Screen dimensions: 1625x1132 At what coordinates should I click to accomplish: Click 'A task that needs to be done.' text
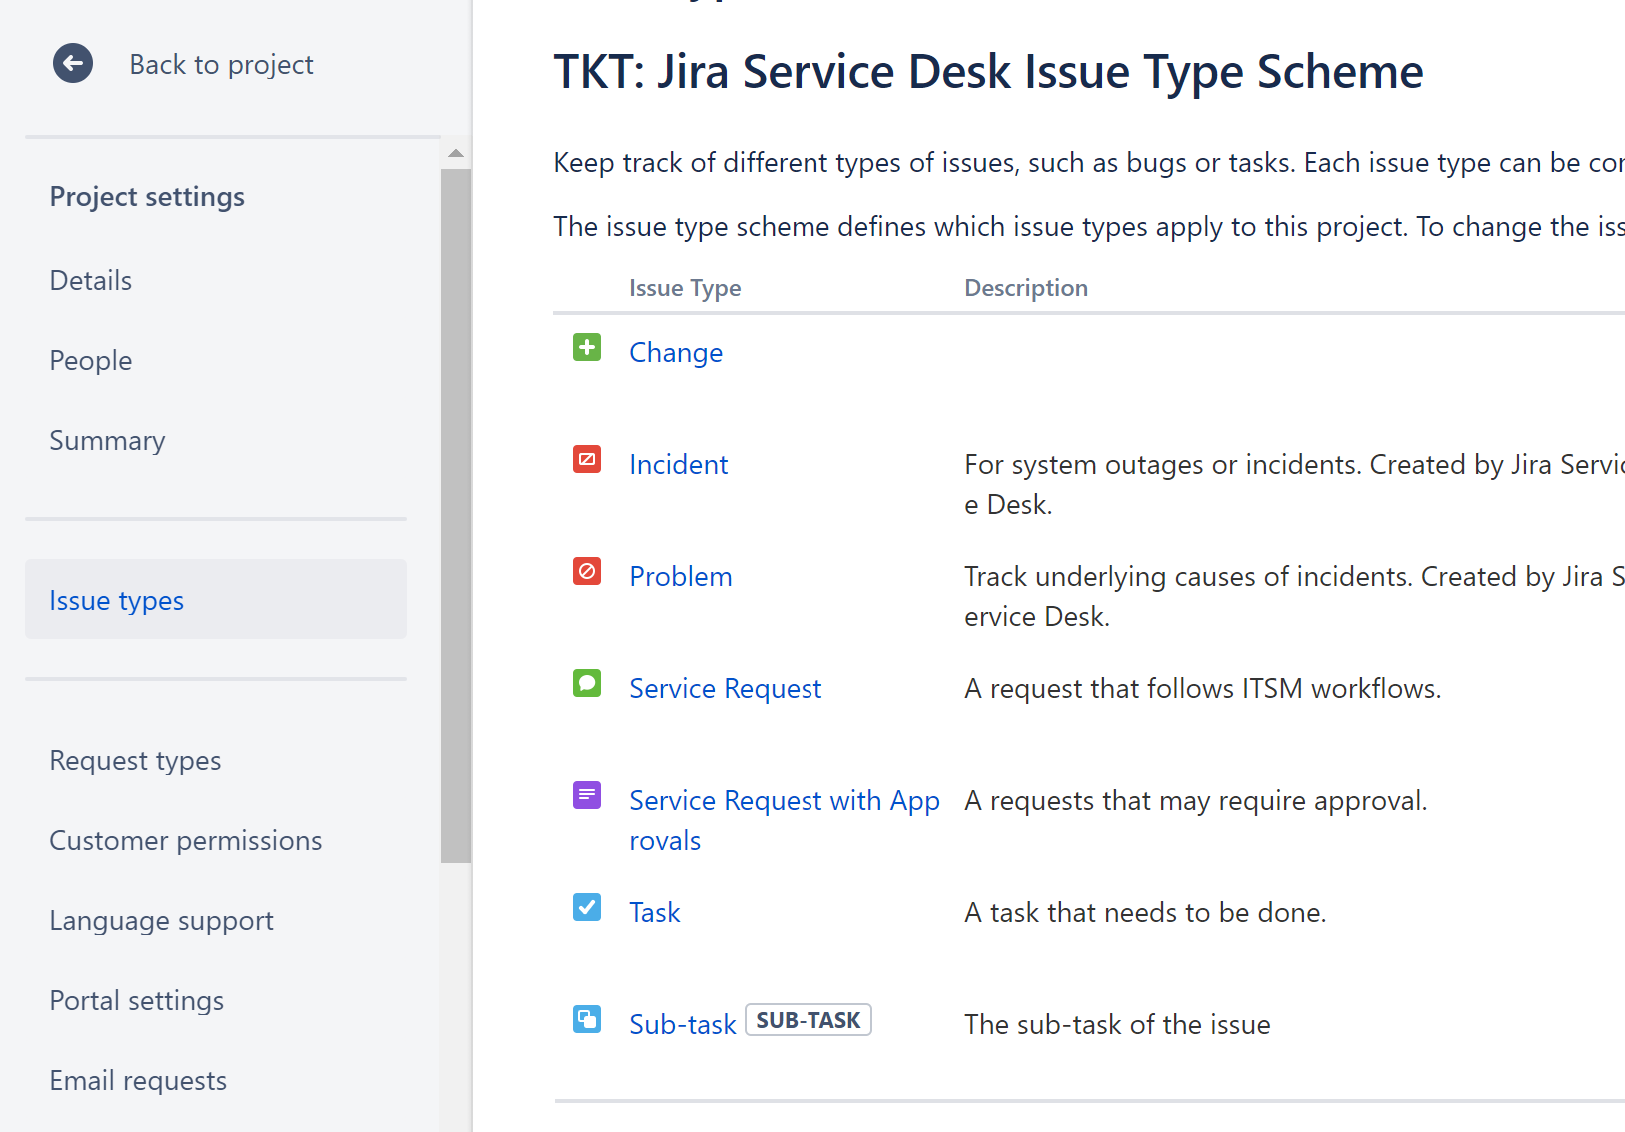(1145, 913)
